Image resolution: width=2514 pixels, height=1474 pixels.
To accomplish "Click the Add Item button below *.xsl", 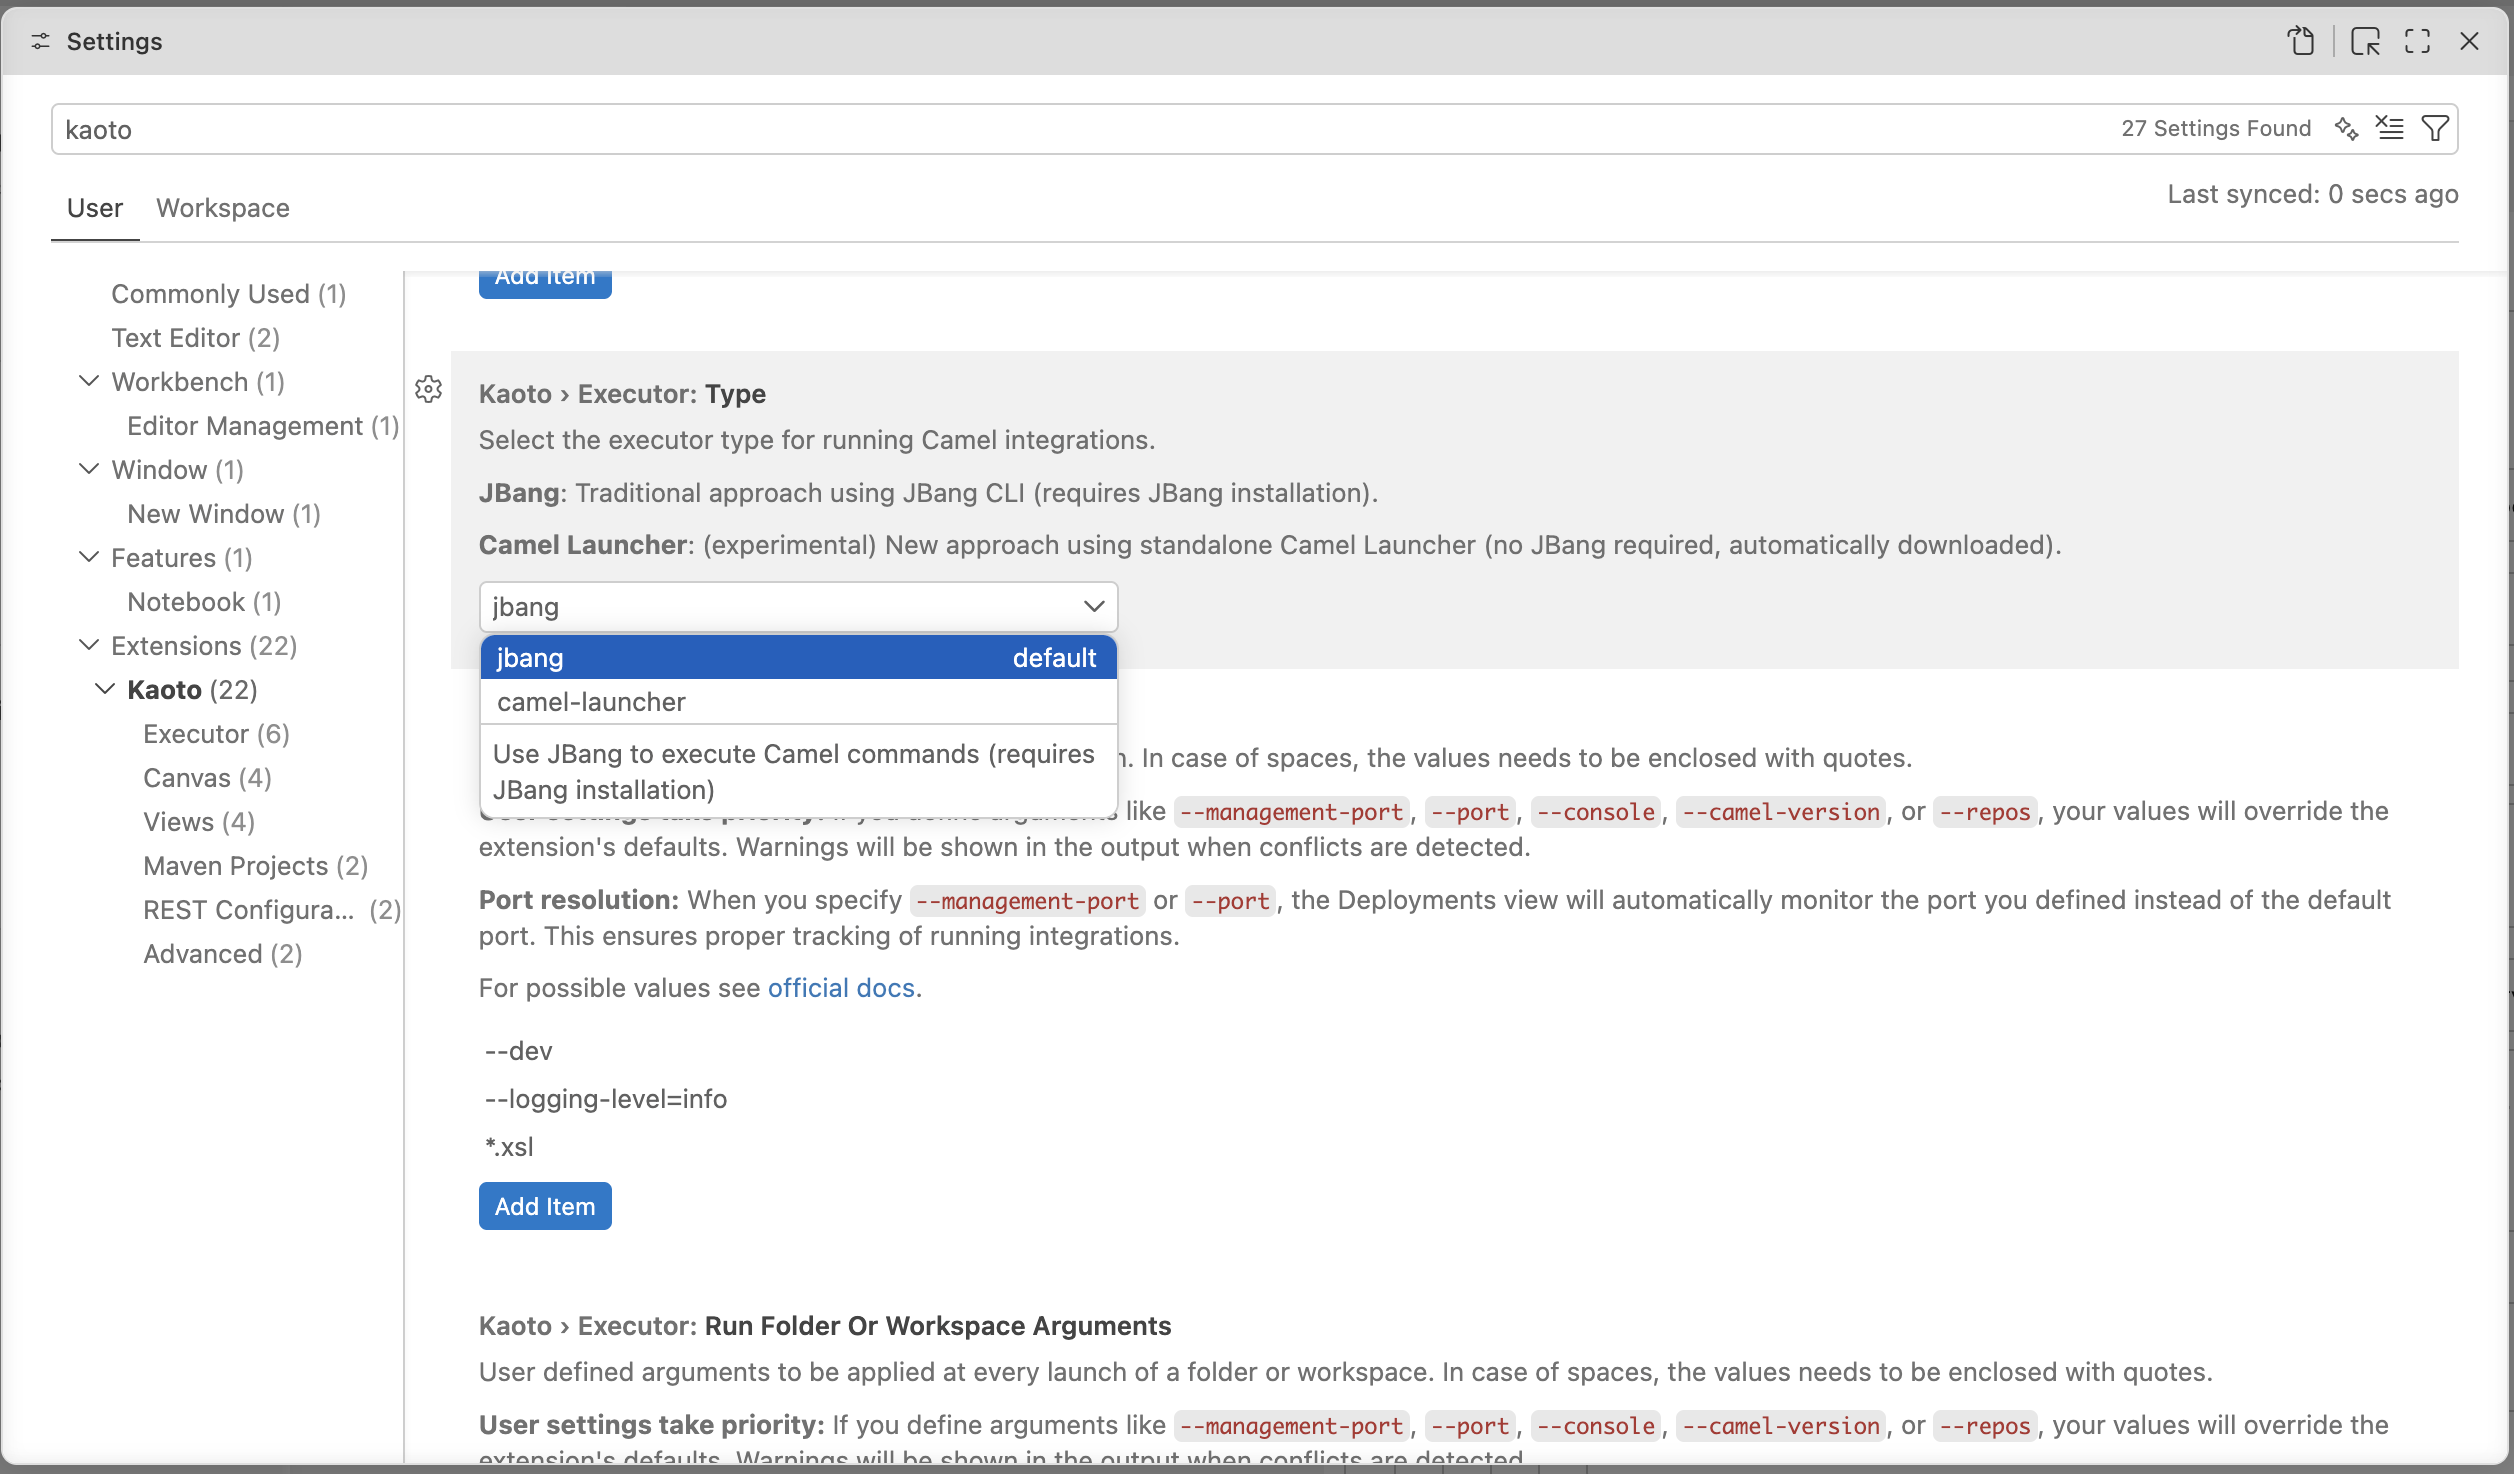I will (x=545, y=1207).
